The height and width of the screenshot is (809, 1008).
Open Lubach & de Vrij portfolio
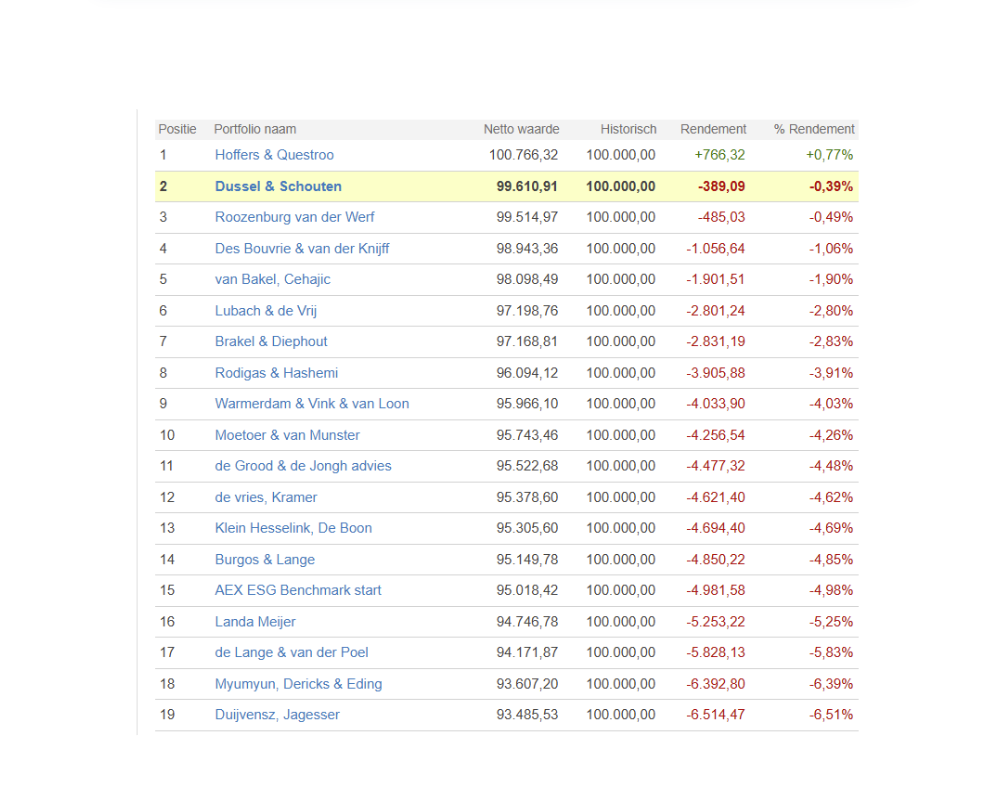tap(265, 311)
